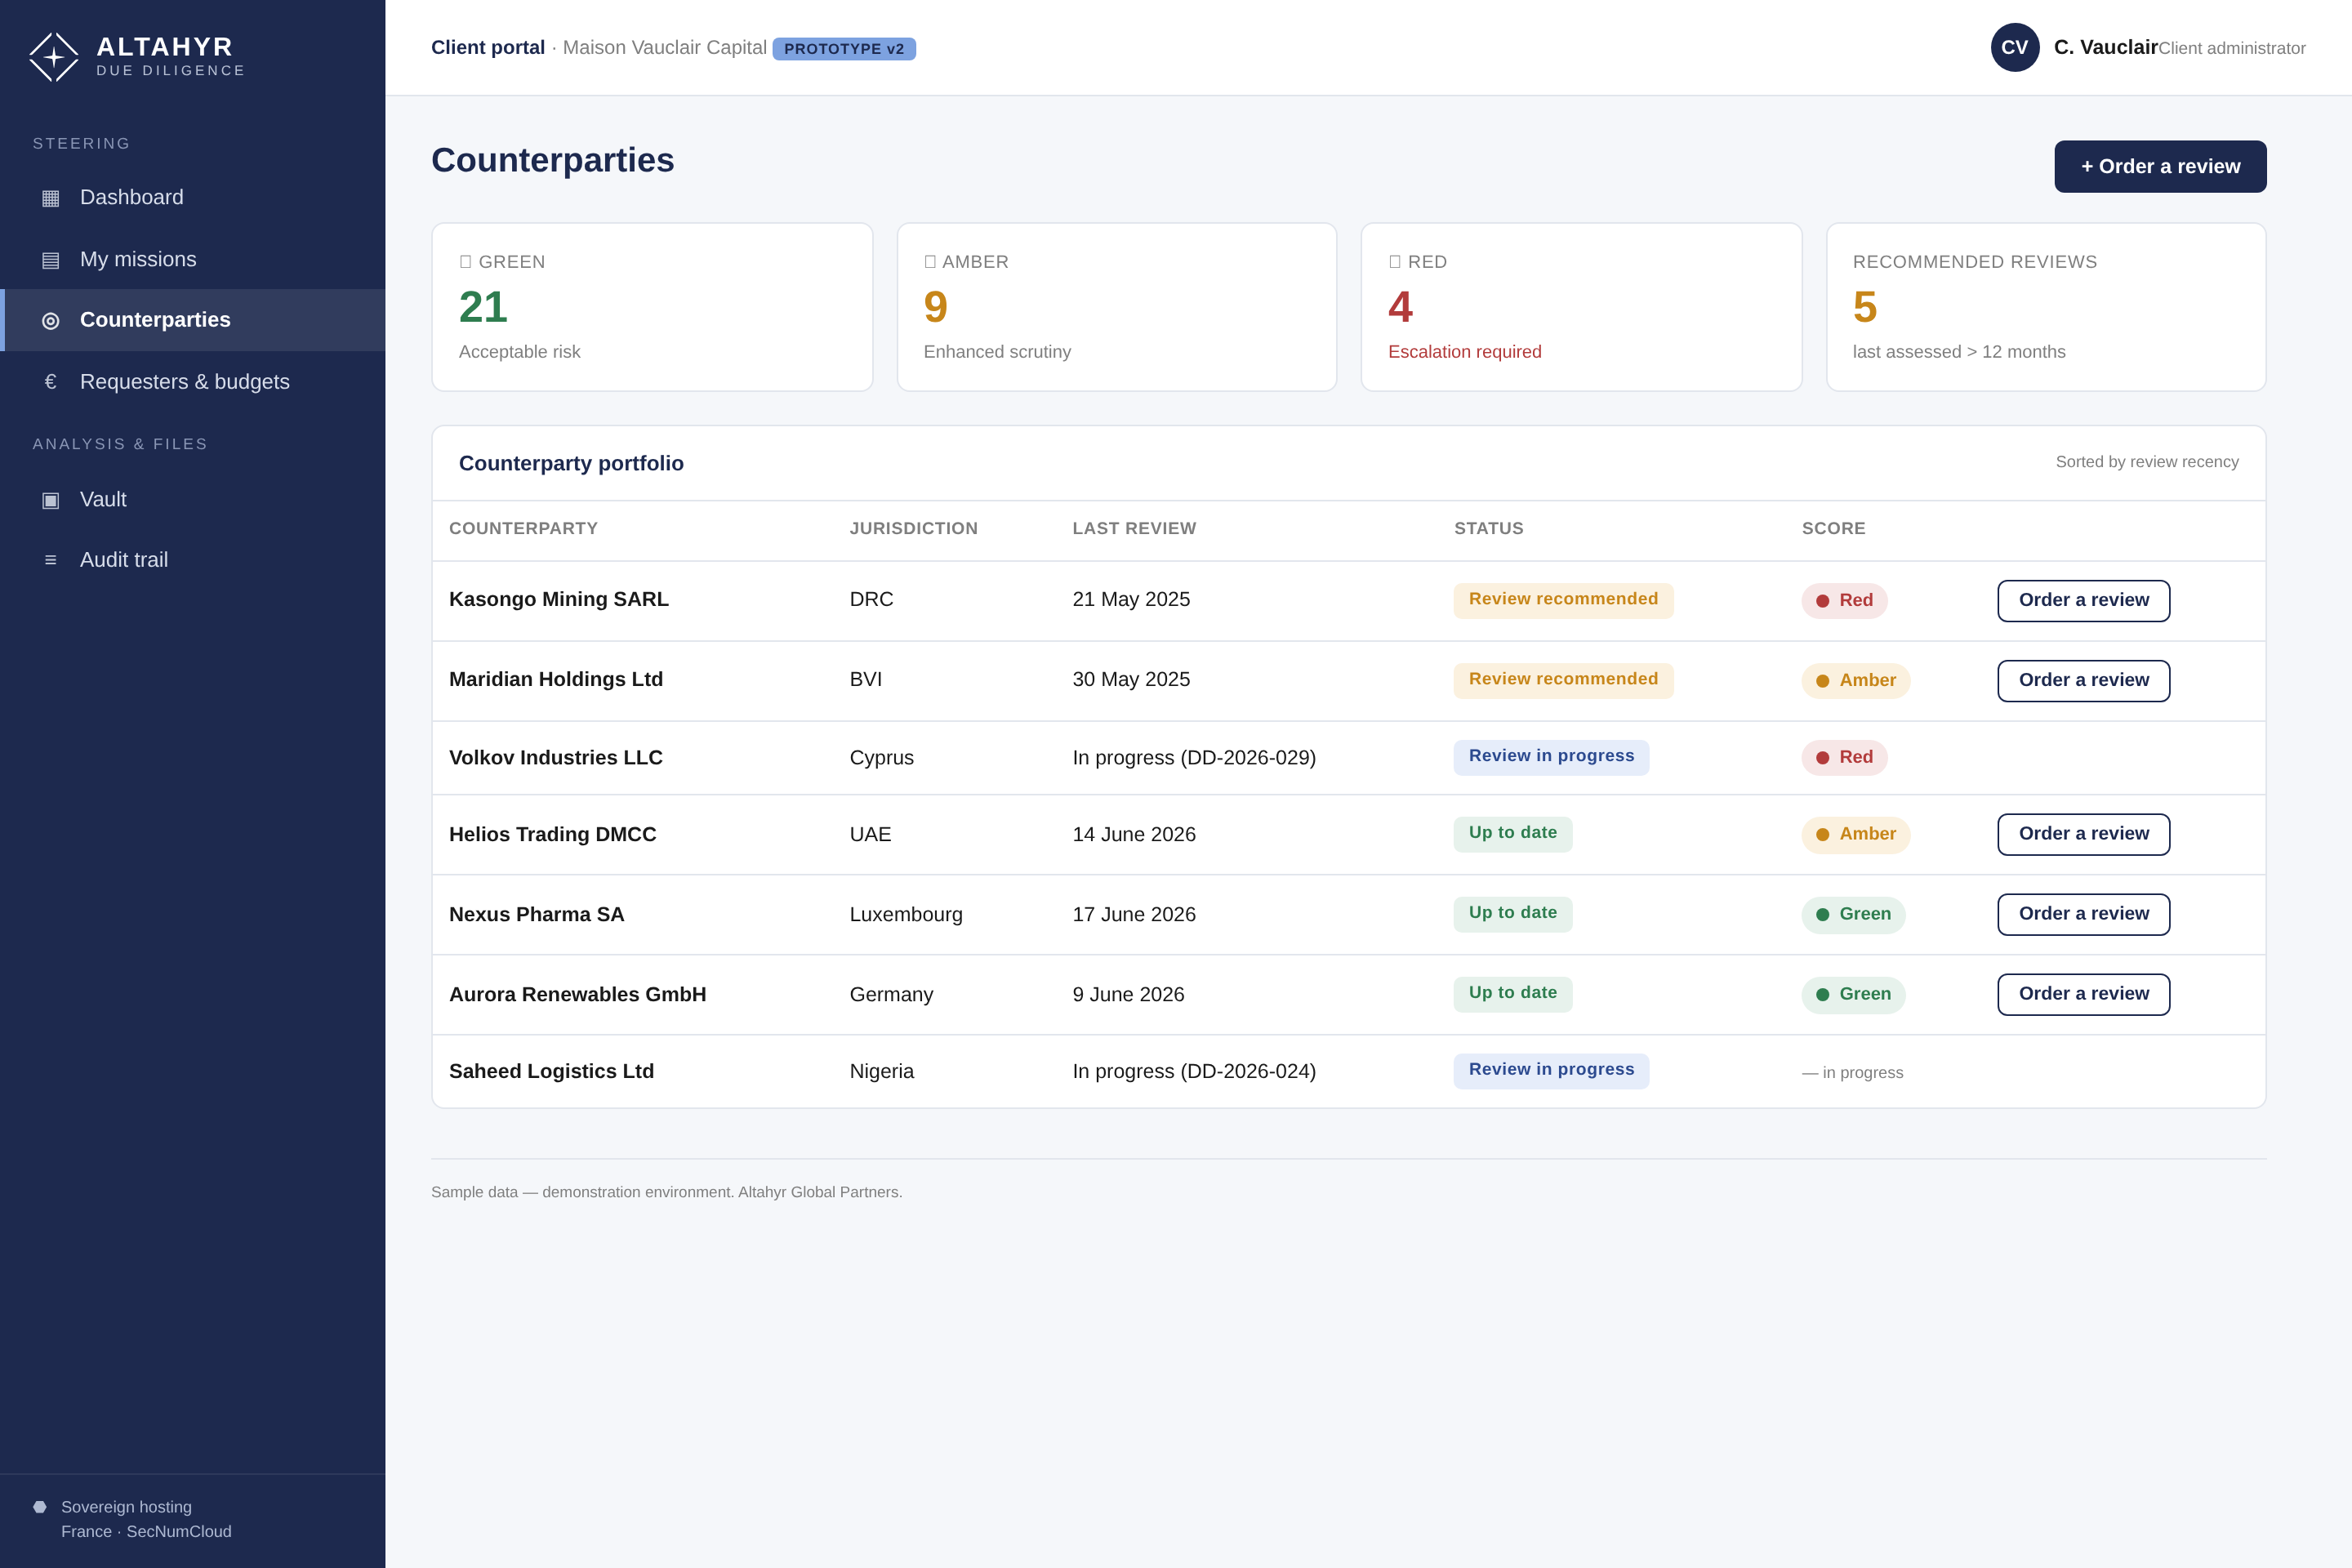The width and height of the screenshot is (2352, 1568).
Task: Click the PROTOTYPE v2 badge
Action: 844,48
